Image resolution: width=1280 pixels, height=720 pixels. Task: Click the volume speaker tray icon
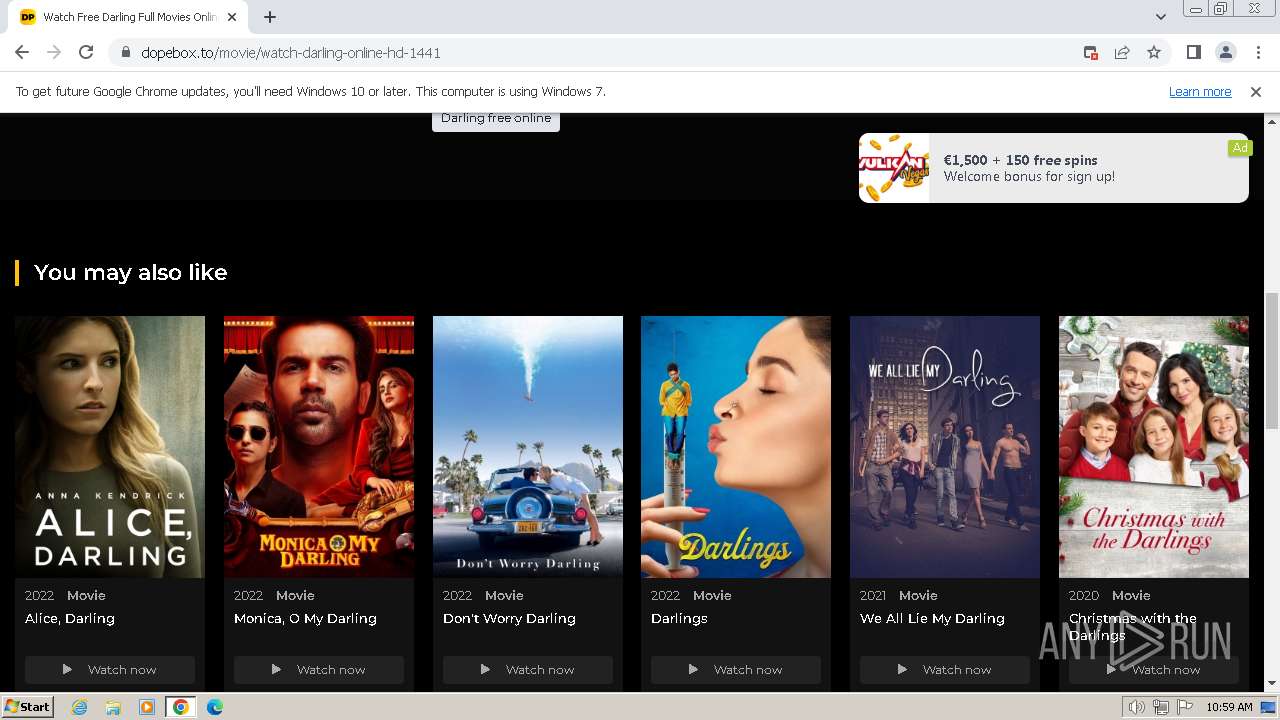pyautogui.click(x=1137, y=707)
